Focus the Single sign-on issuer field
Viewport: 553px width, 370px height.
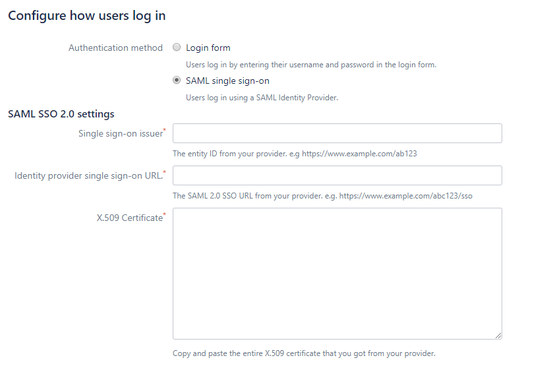pos(337,133)
